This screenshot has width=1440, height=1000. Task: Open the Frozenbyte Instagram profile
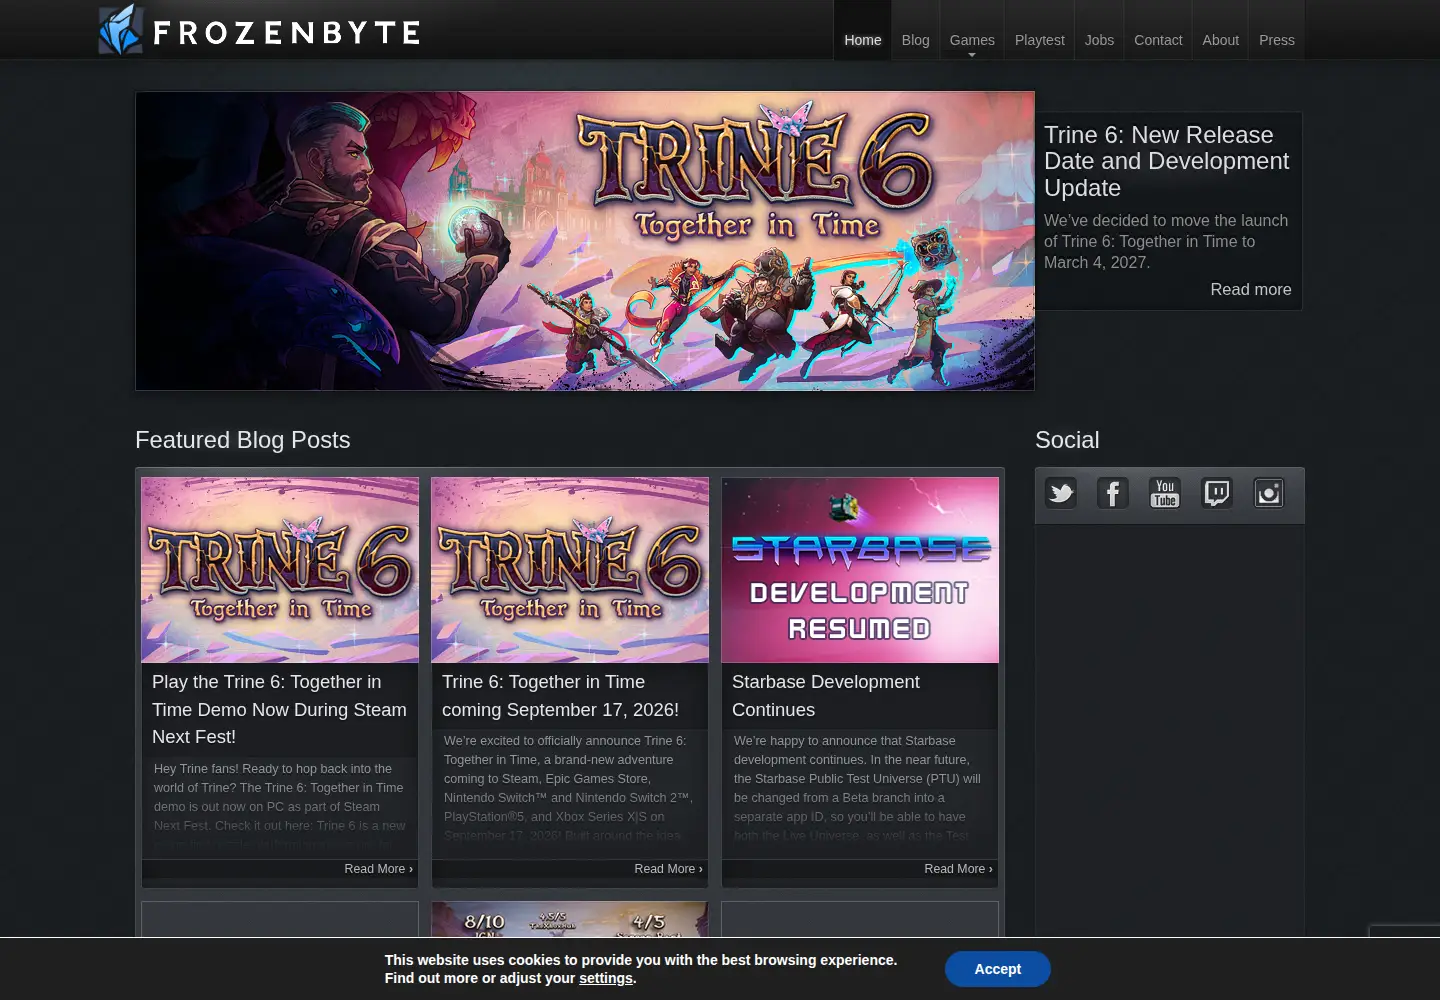tap(1269, 493)
